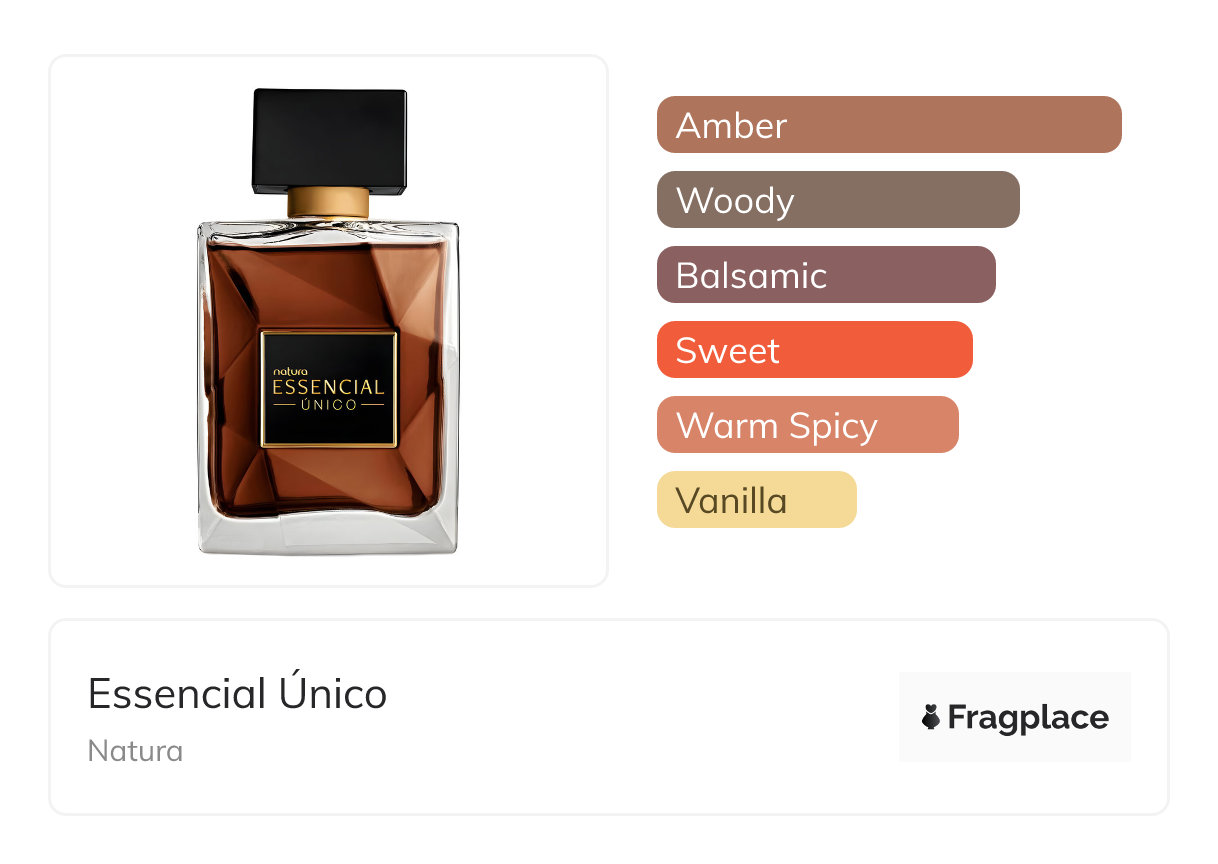Screen dimensions: 1218x864
Task: Click the Essencial Único title
Action: click(x=237, y=694)
